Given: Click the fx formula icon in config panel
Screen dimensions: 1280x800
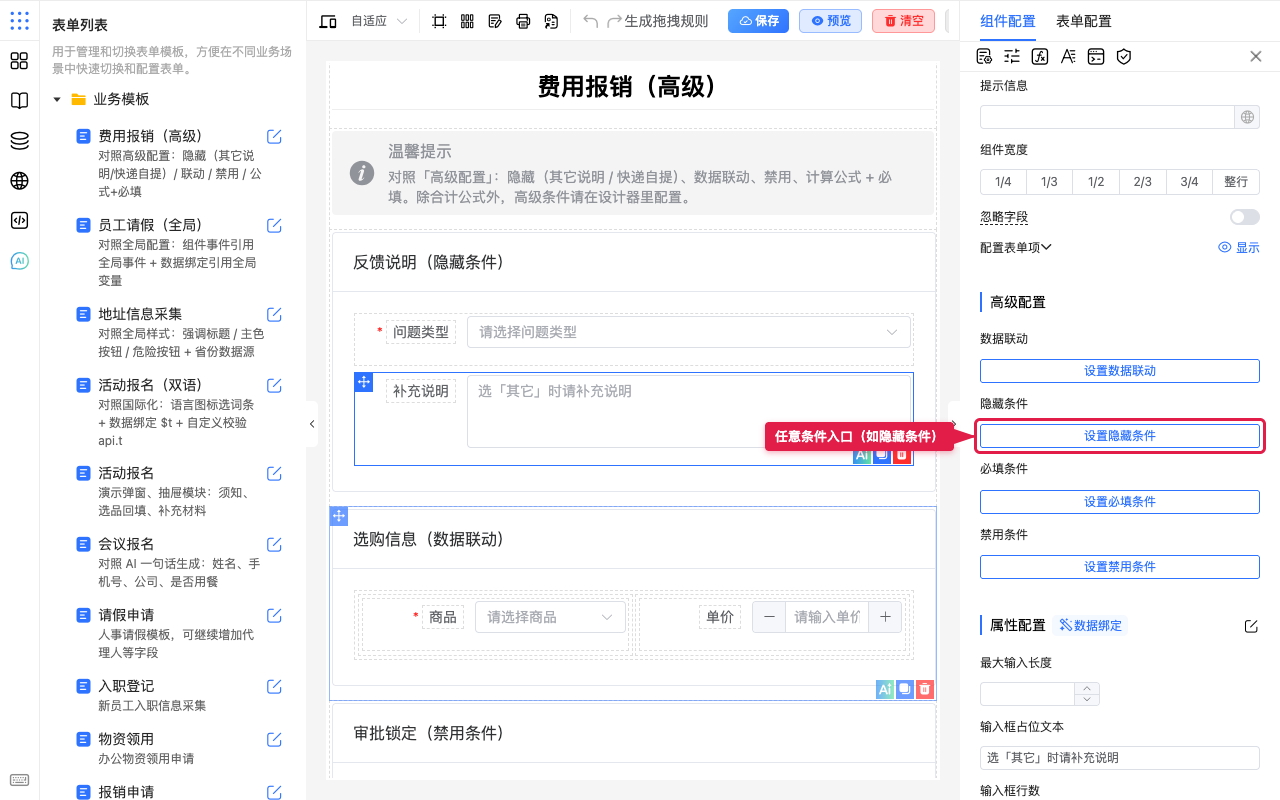Looking at the screenshot, I should click(x=1040, y=56).
